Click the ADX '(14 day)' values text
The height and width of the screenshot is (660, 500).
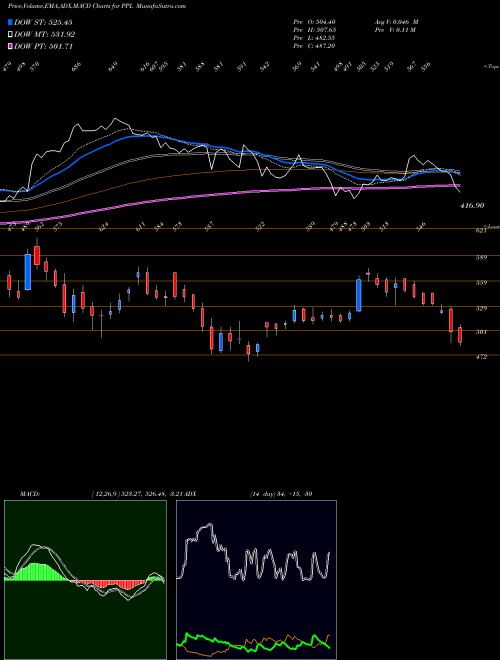[x=281, y=494]
